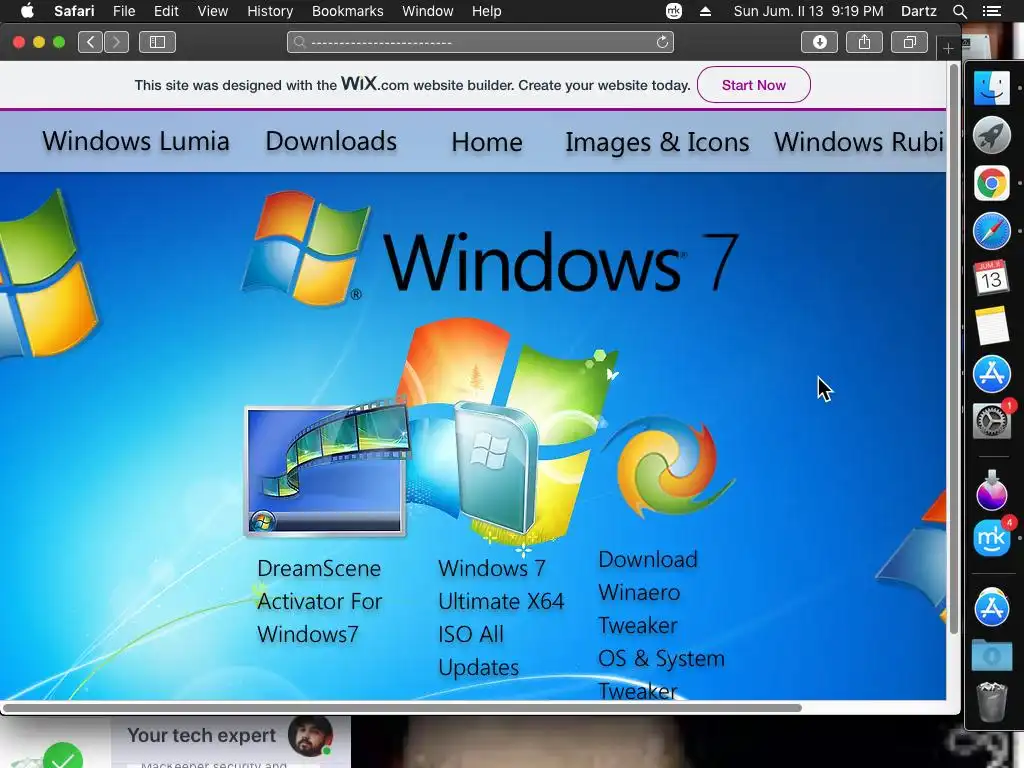This screenshot has height=768, width=1024.
Task: Open the Safari downloads button
Action: coord(820,42)
